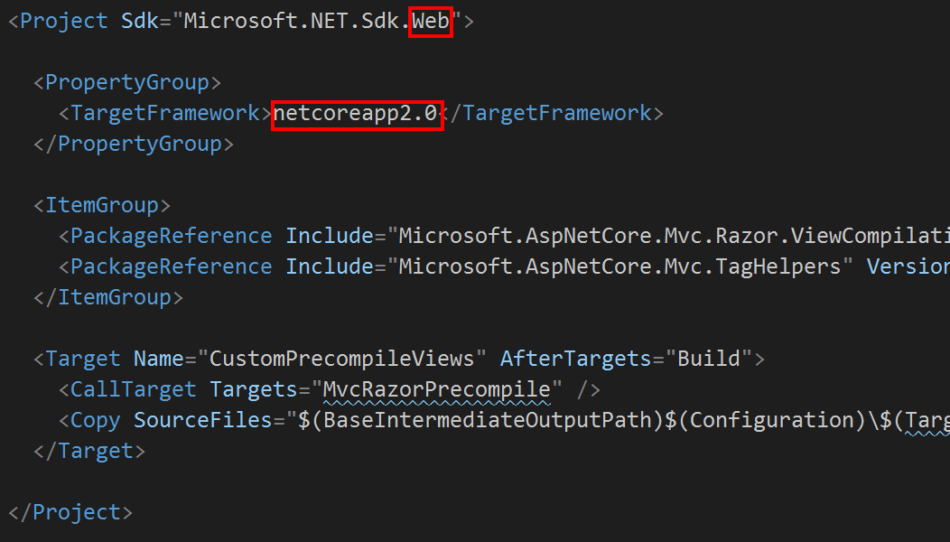950x542 pixels.
Task: Click the CallTarget element name
Action: pyautogui.click(x=133, y=390)
